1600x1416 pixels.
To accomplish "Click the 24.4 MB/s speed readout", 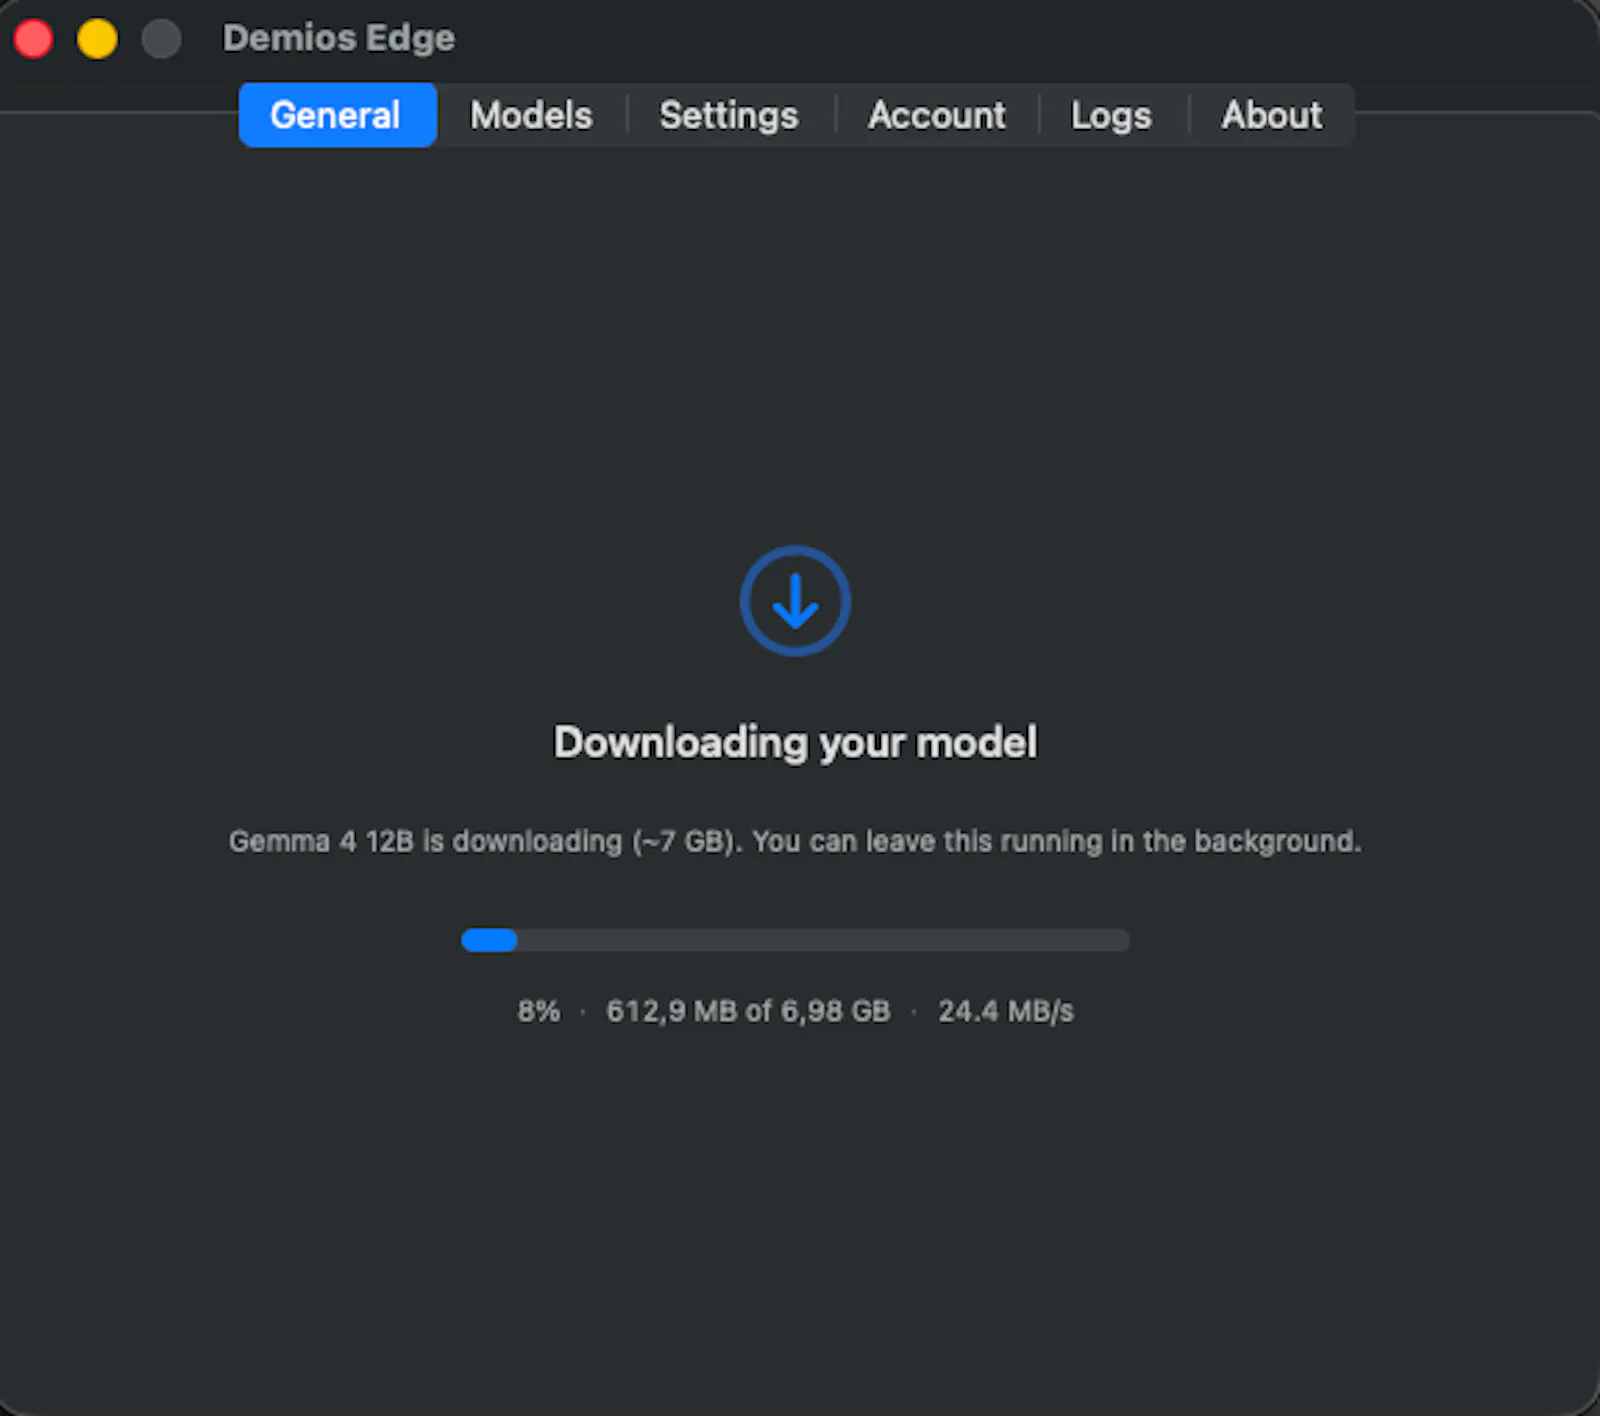I will 1005,1011.
